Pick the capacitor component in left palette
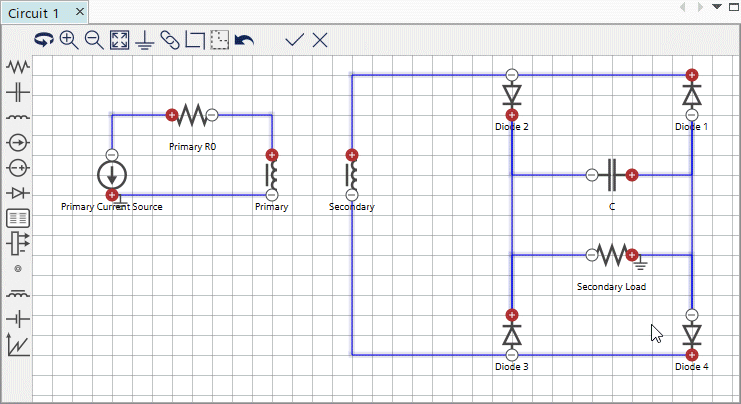Viewport: 741px width, 404px height. (x=18, y=92)
